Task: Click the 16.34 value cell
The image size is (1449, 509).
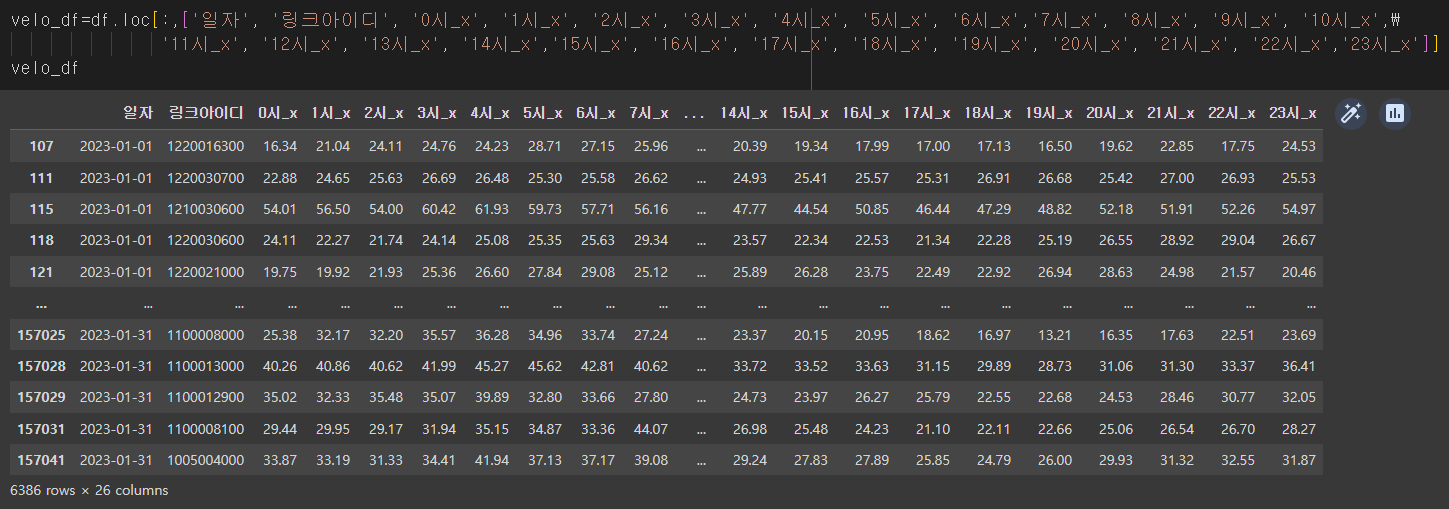Action: click(x=280, y=146)
